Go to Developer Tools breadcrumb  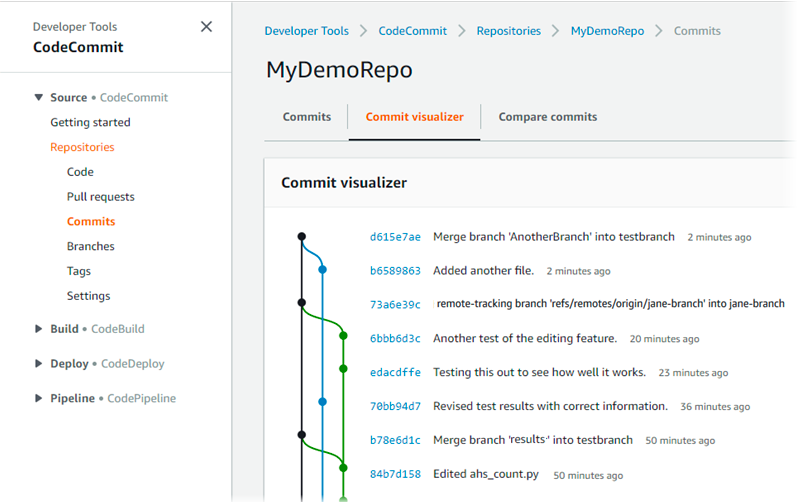point(306,31)
